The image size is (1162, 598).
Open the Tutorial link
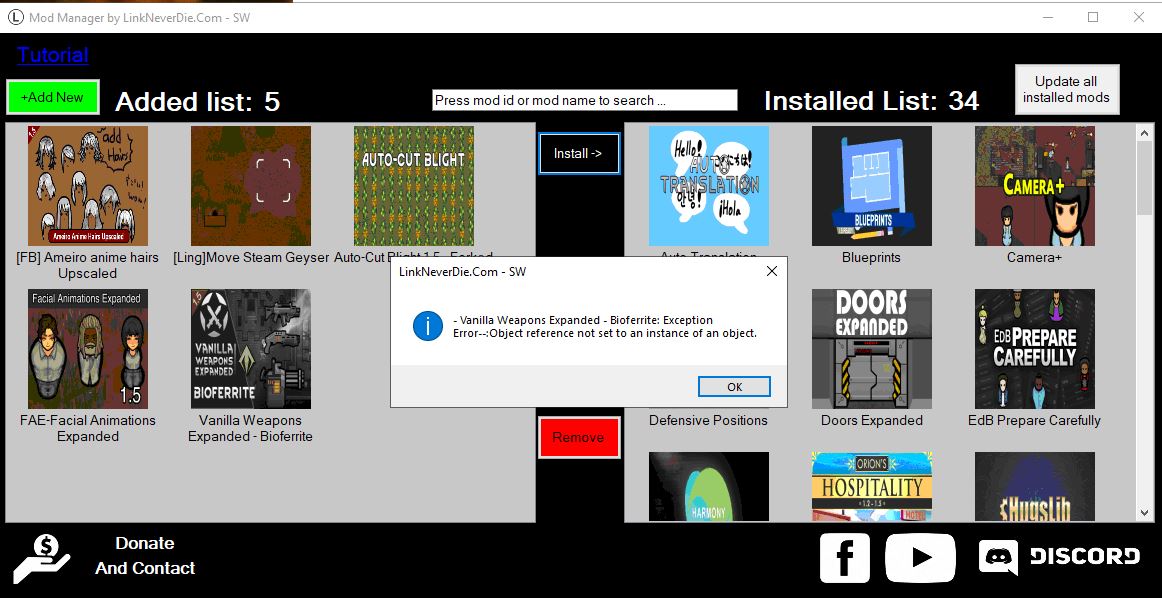[53, 55]
